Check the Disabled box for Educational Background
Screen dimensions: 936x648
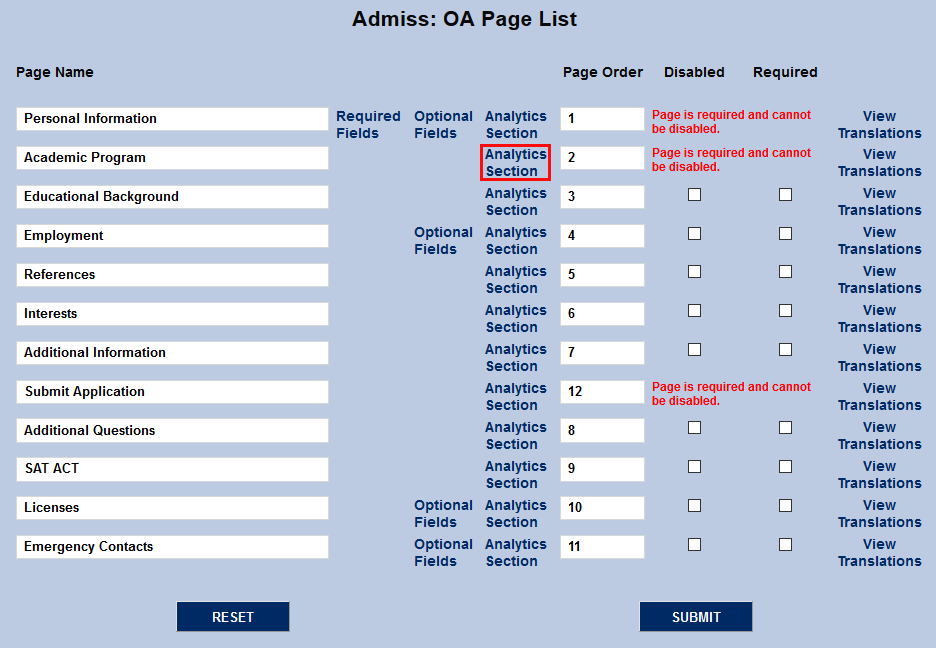tap(694, 195)
